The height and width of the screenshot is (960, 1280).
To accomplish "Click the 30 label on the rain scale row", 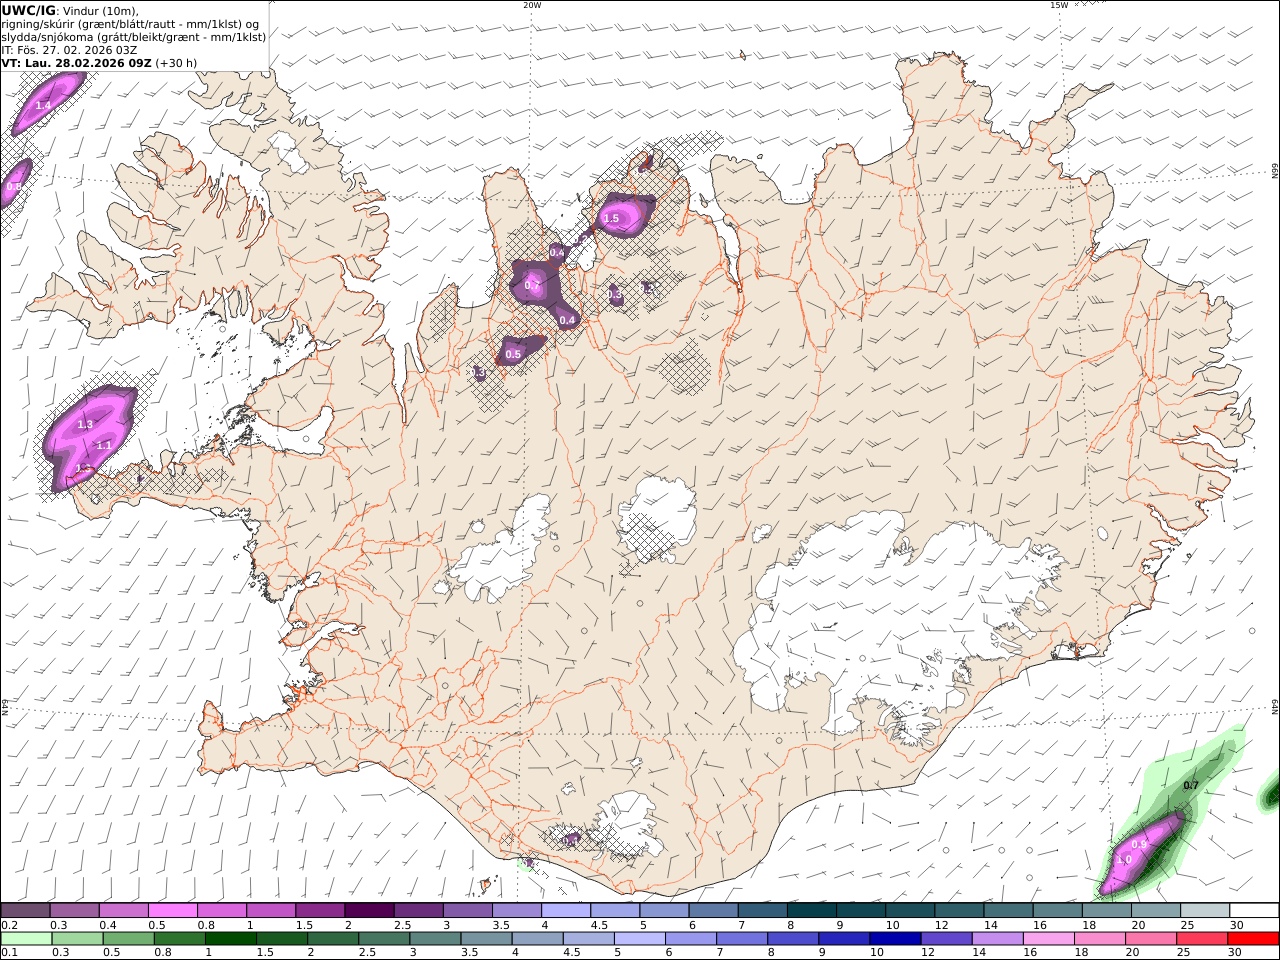I will 1236,953.
